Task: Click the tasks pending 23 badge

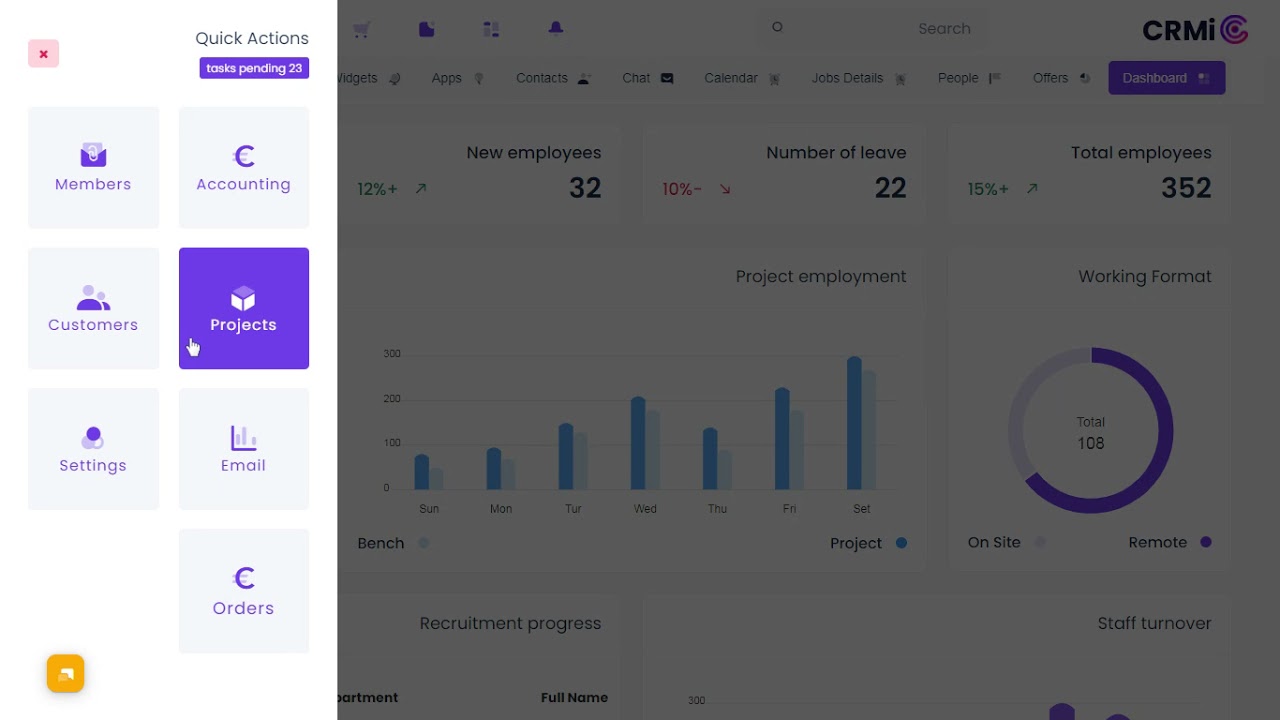Action: tap(254, 68)
